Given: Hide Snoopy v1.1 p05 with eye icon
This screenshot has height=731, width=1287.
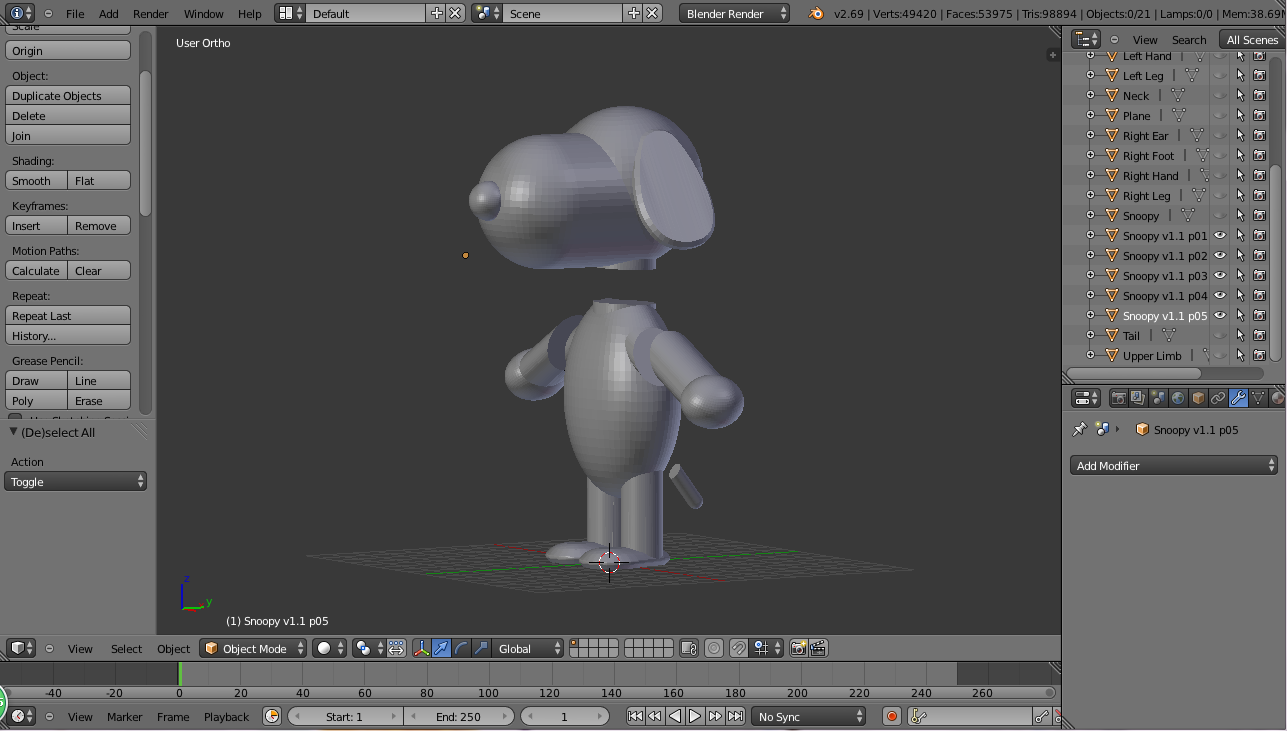Looking at the screenshot, I should (1219, 316).
